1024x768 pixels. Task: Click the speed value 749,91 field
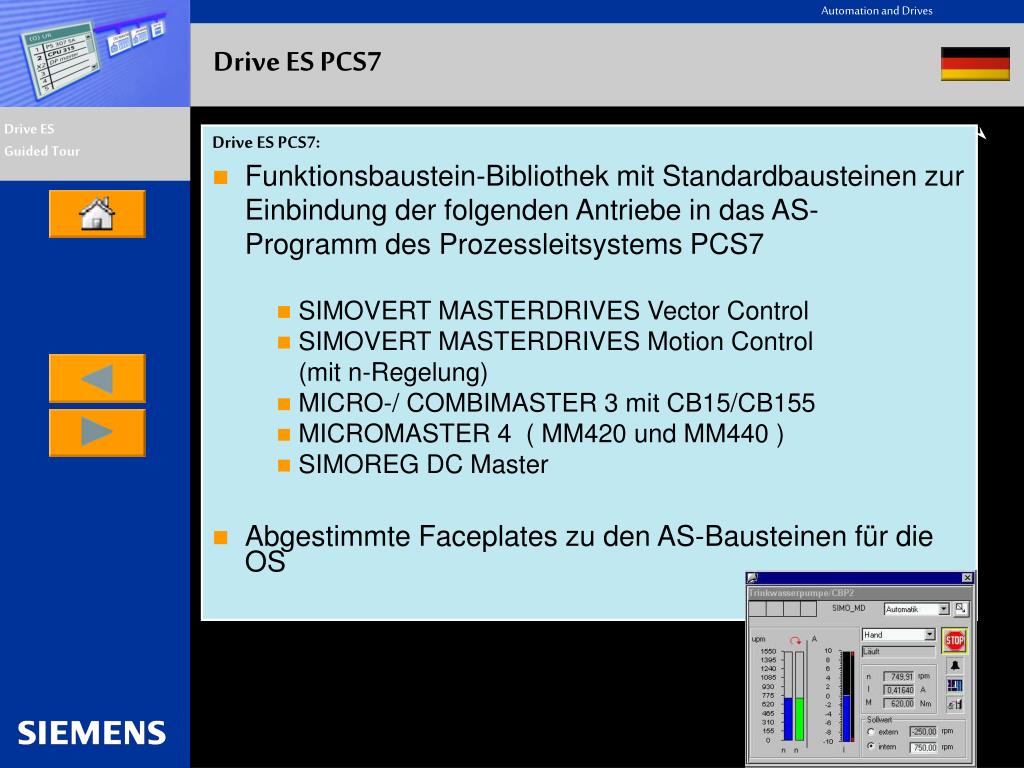pyautogui.click(x=899, y=676)
